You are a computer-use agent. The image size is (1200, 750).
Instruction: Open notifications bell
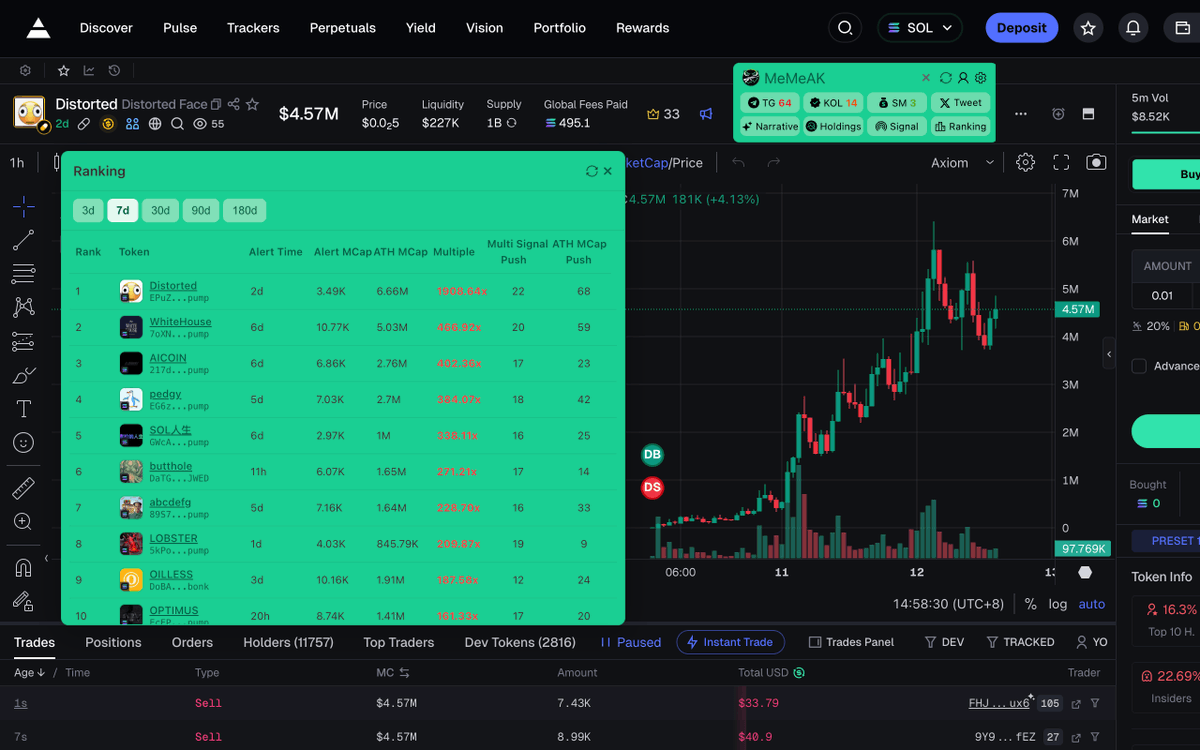click(x=1133, y=28)
